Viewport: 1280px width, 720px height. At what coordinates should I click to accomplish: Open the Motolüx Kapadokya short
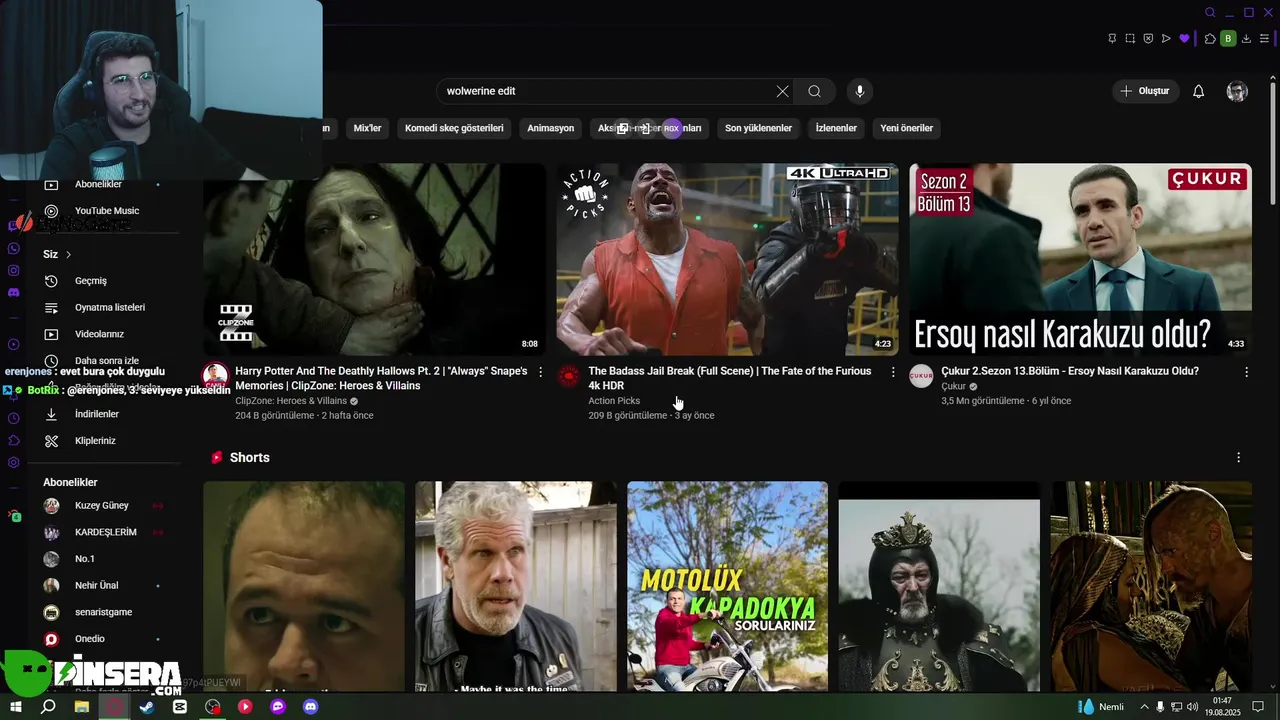pyautogui.click(x=727, y=586)
